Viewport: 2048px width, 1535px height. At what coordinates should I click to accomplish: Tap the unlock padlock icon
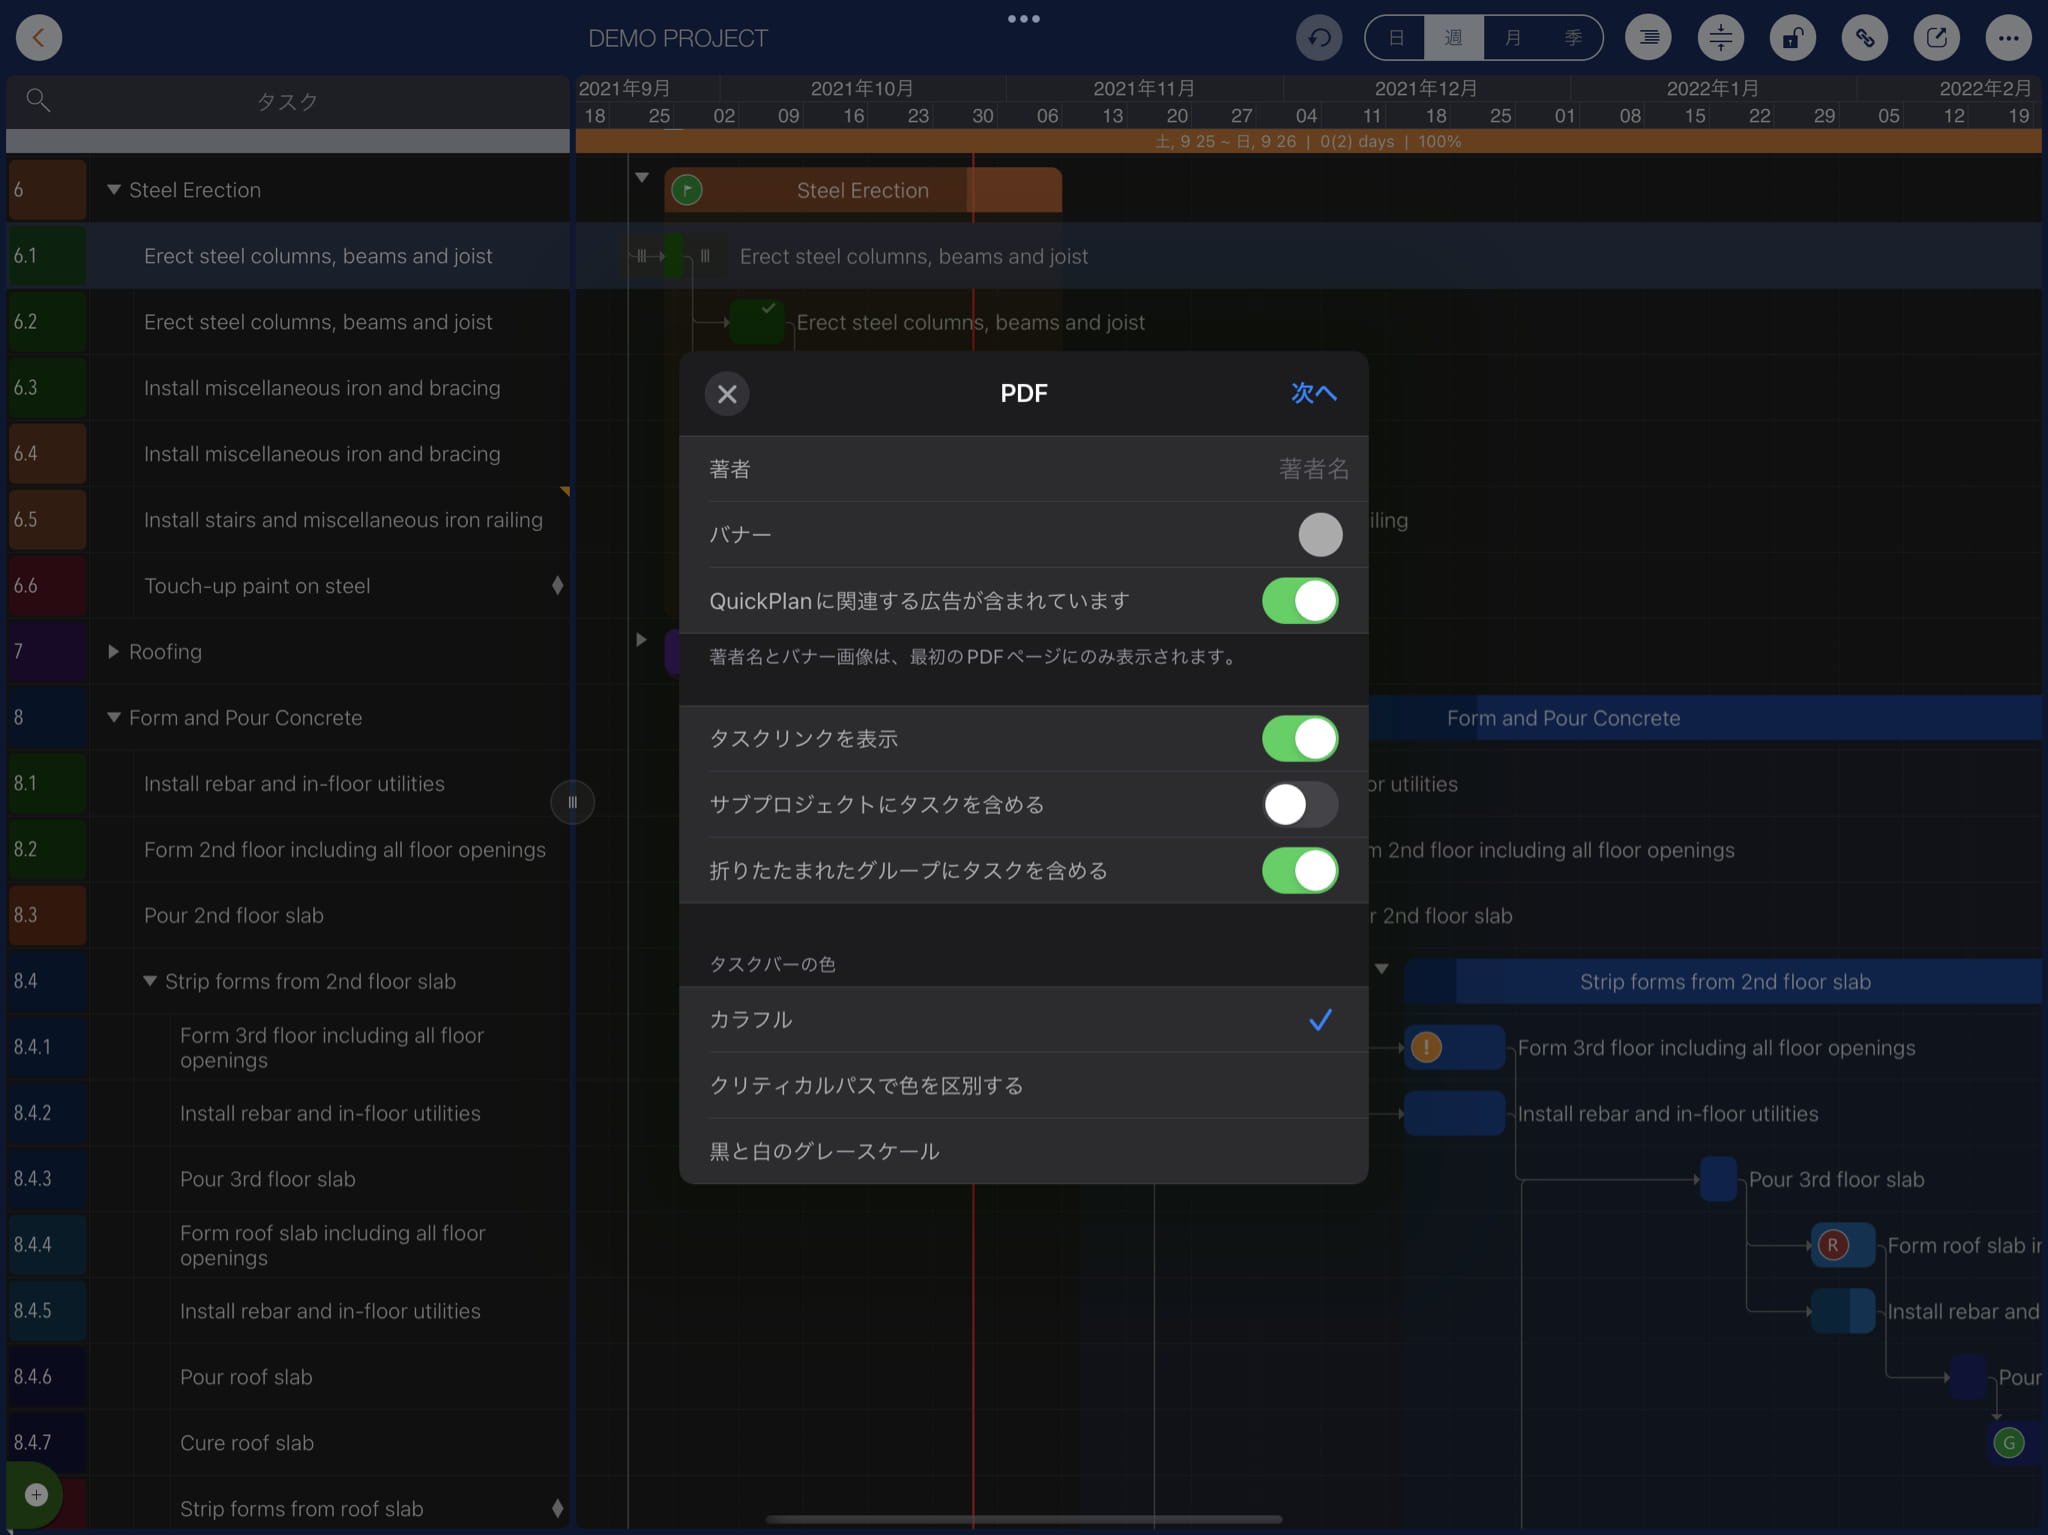pos(1792,38)
